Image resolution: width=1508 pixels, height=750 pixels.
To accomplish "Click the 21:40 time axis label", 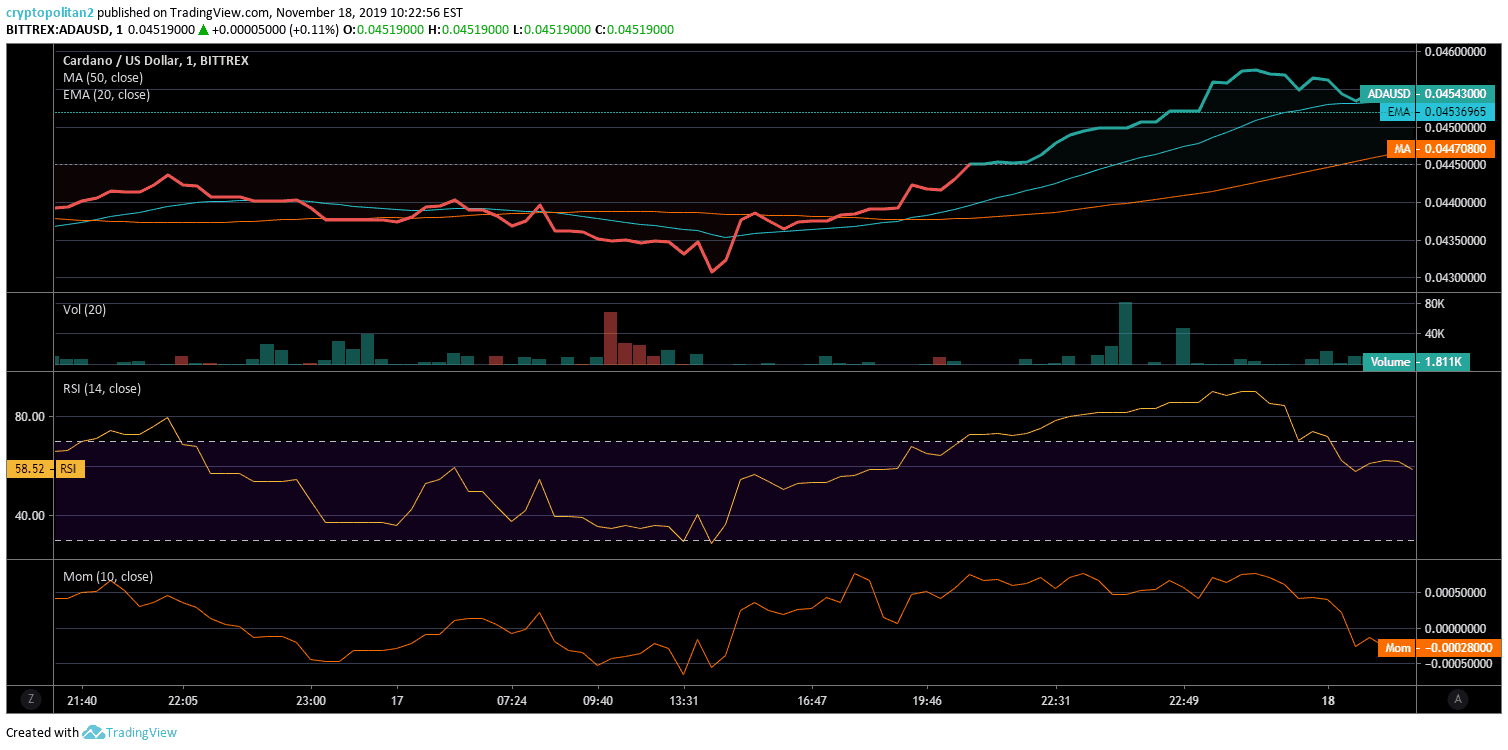I will [x=81, y=701].
